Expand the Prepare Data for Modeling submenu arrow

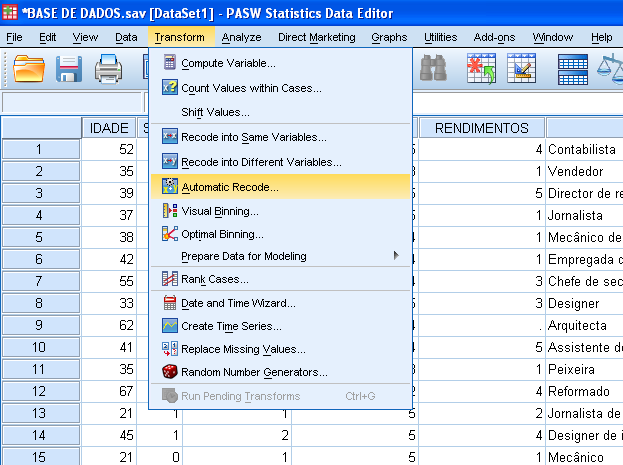tap(396, 255)
